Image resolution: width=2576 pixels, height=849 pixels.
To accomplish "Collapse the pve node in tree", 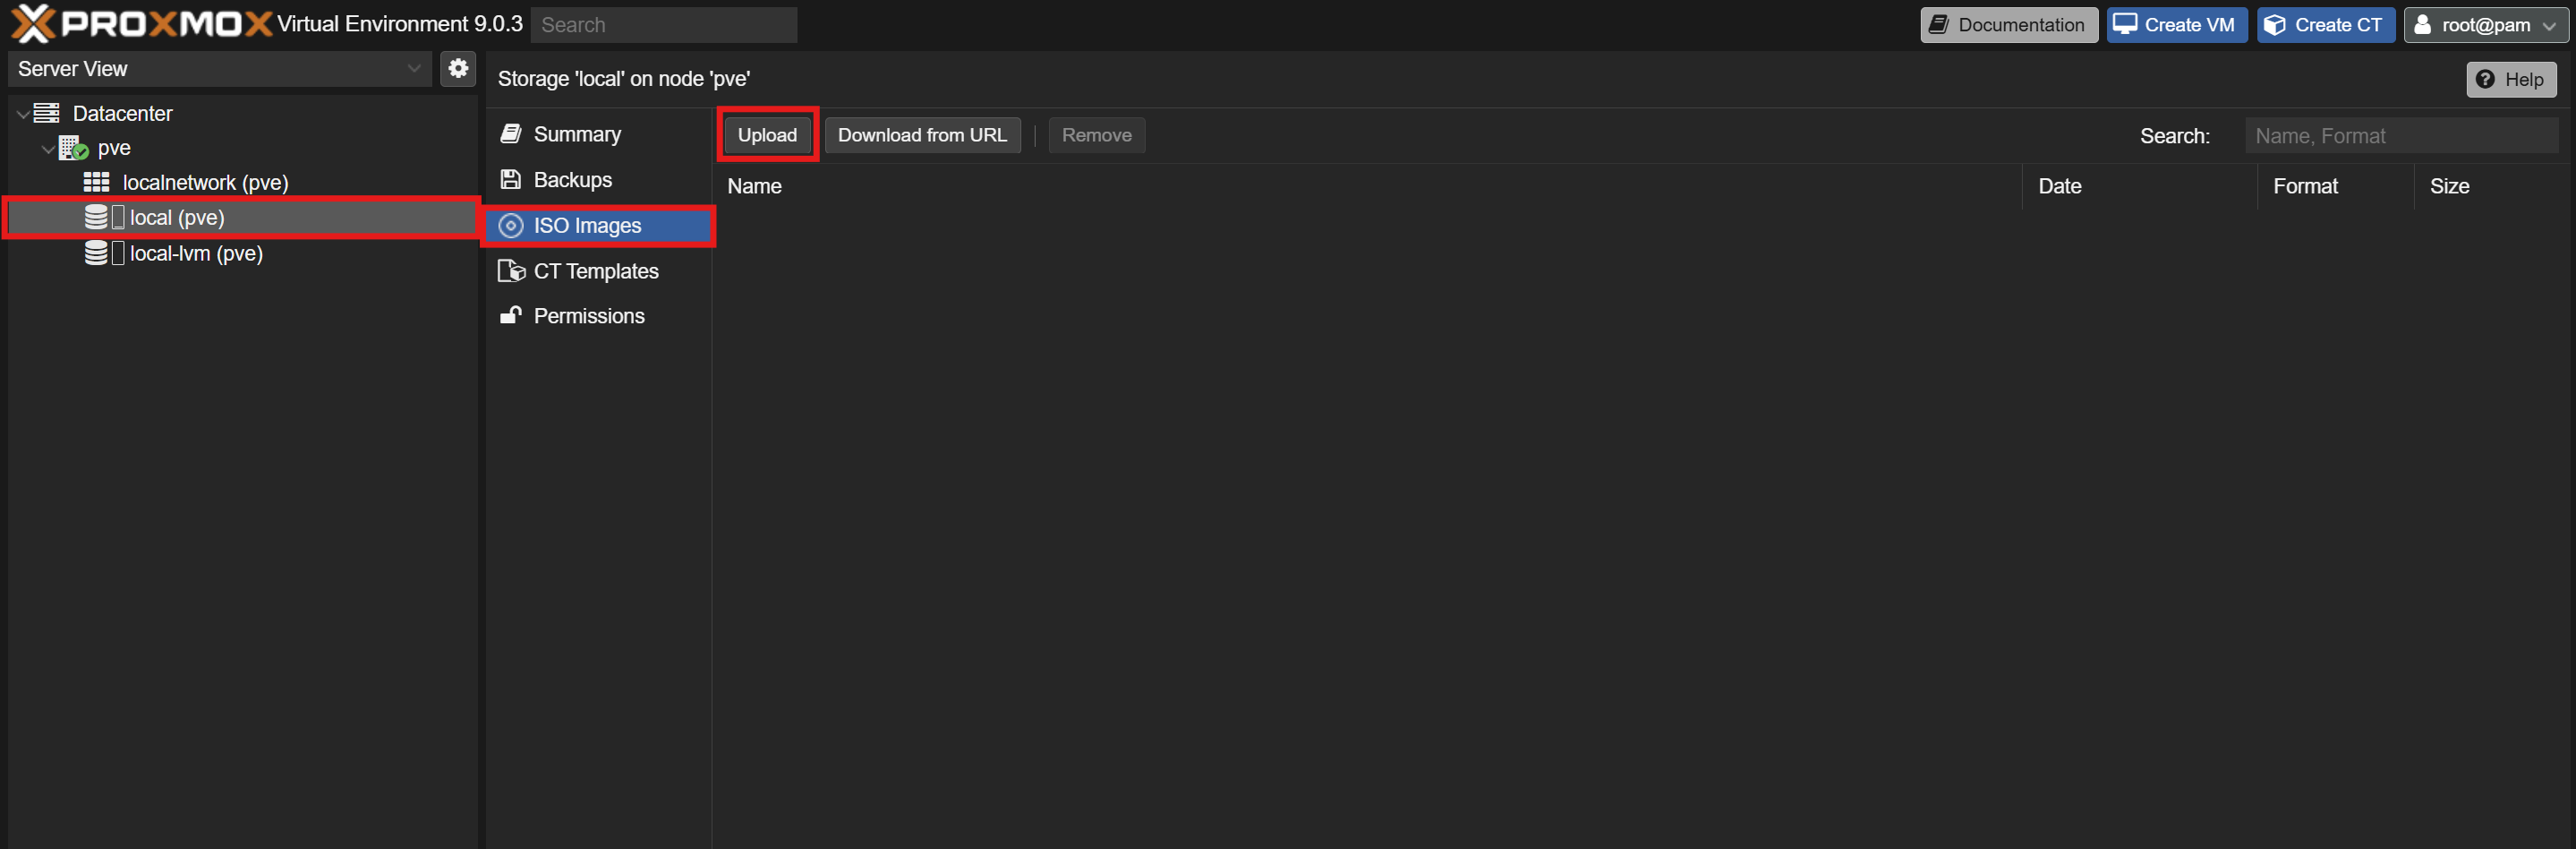I will point(47,149).
